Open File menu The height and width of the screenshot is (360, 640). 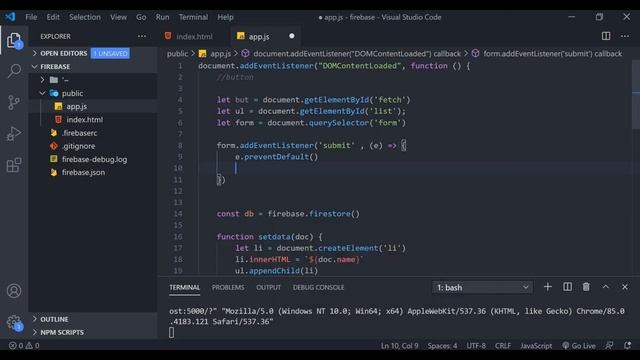point(31,17)
